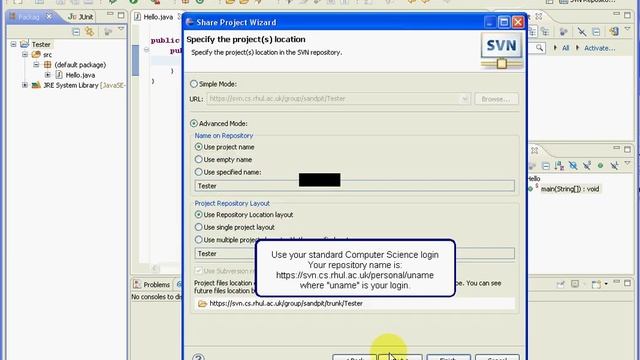
Task: Minimize the Package Explorer panel
Action: coord(110,14)
